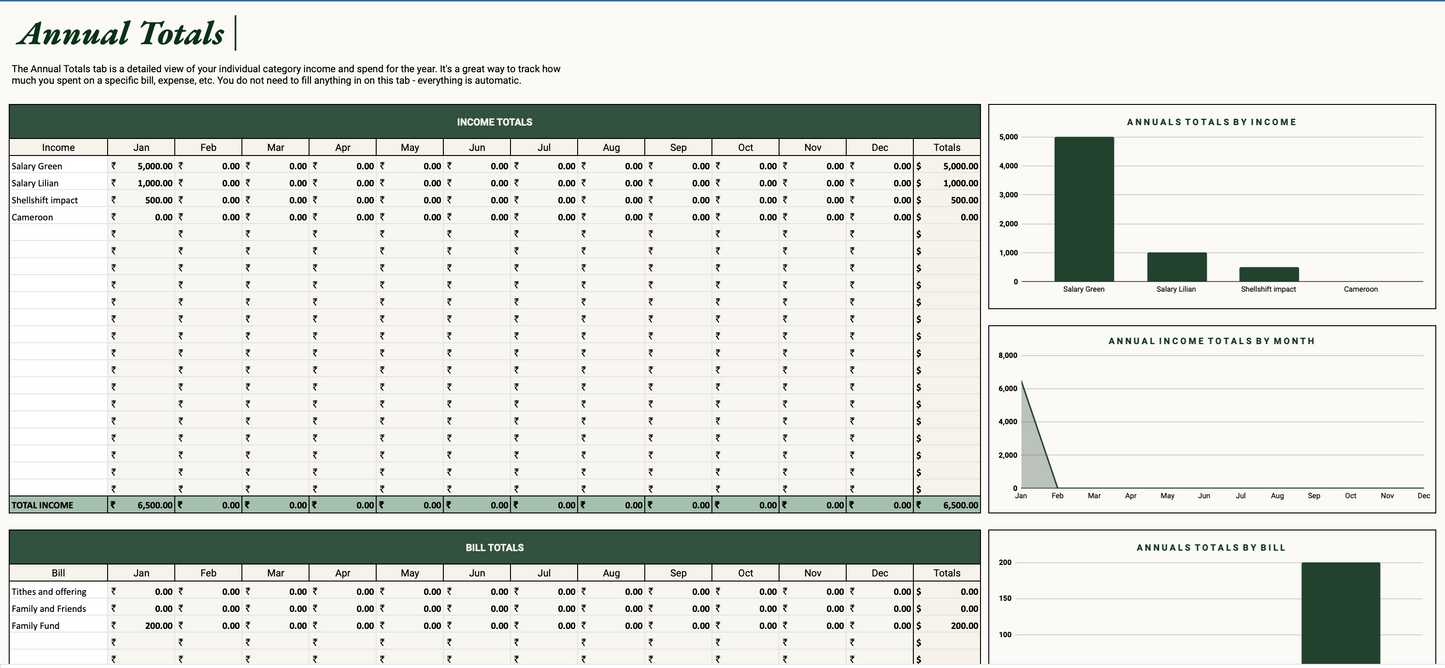Select the BILL TOTALS table header
1445x668 pixels.
click(494, 548)
